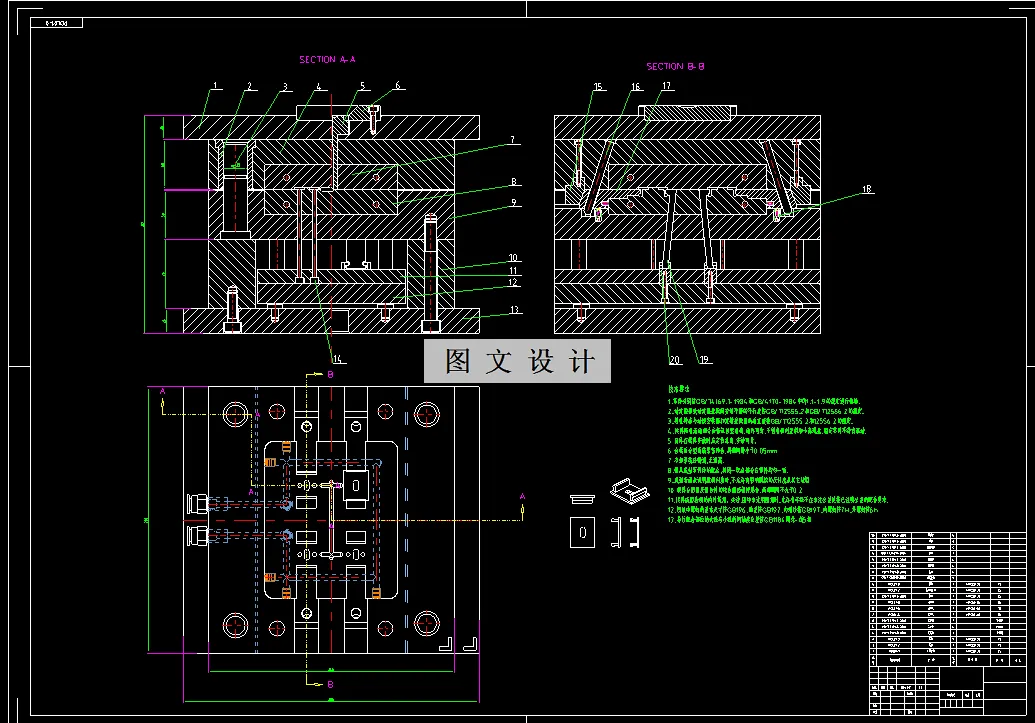Viewport: 1035px width, 723px height.
Task: Click the small drawing-number box in the top-left corner
Action: 57,23
